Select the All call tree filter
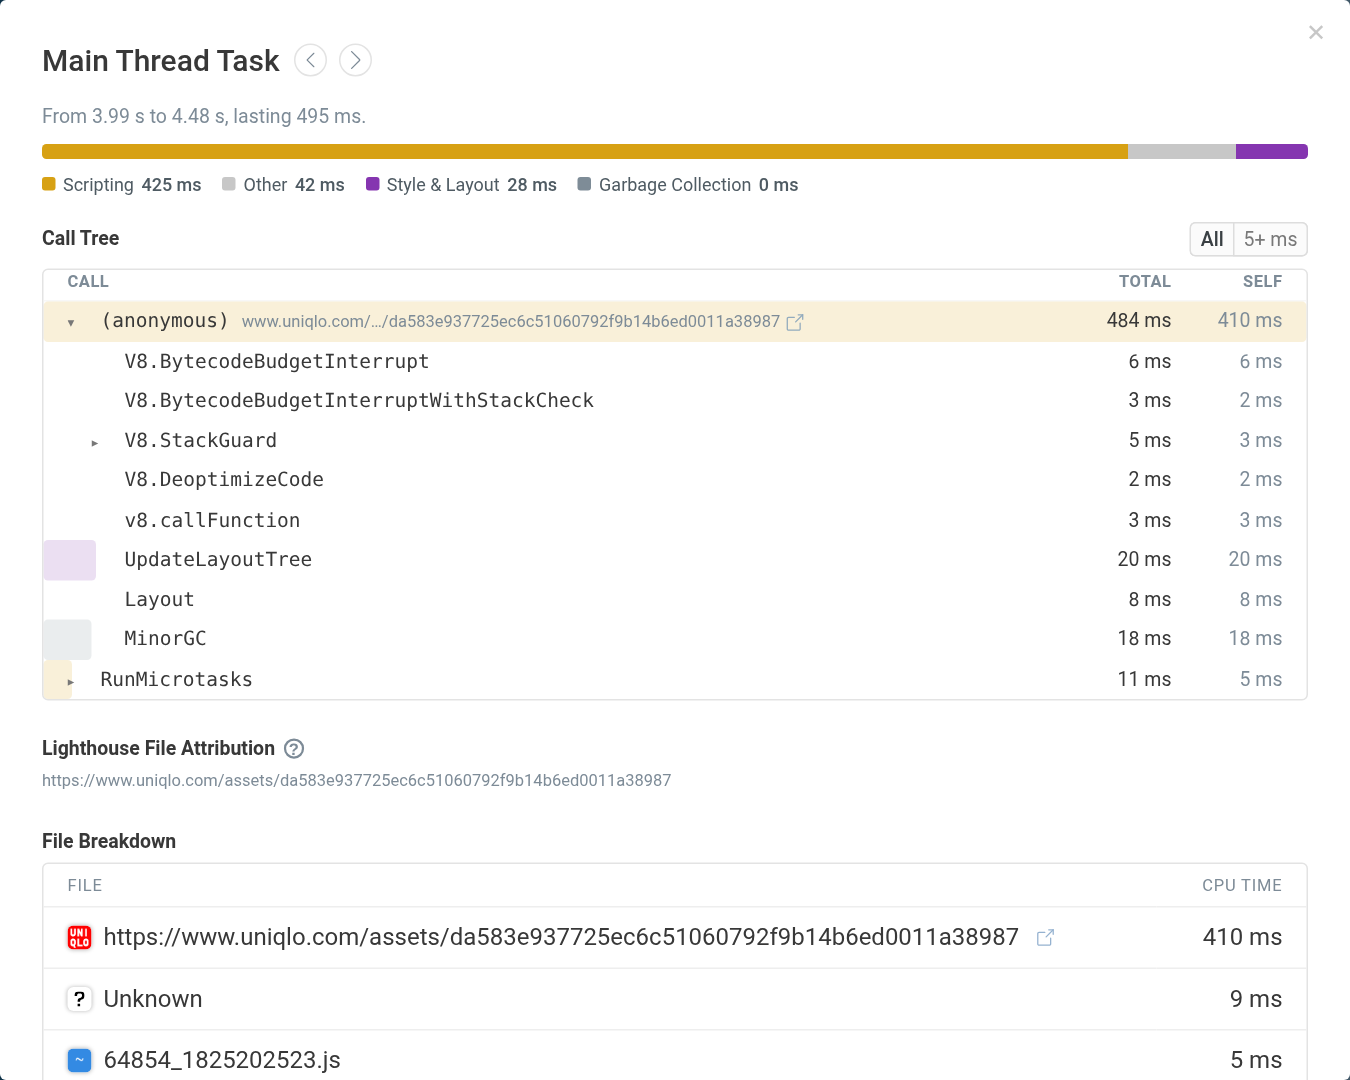Viewport: 1350px width, 1080px height. coord(1212,239)
